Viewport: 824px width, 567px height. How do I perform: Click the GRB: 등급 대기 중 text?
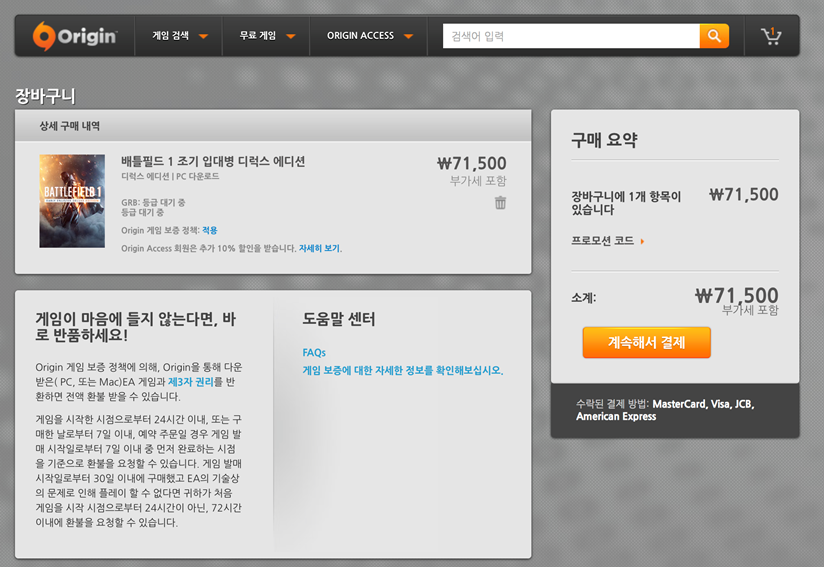click(153, 202)
